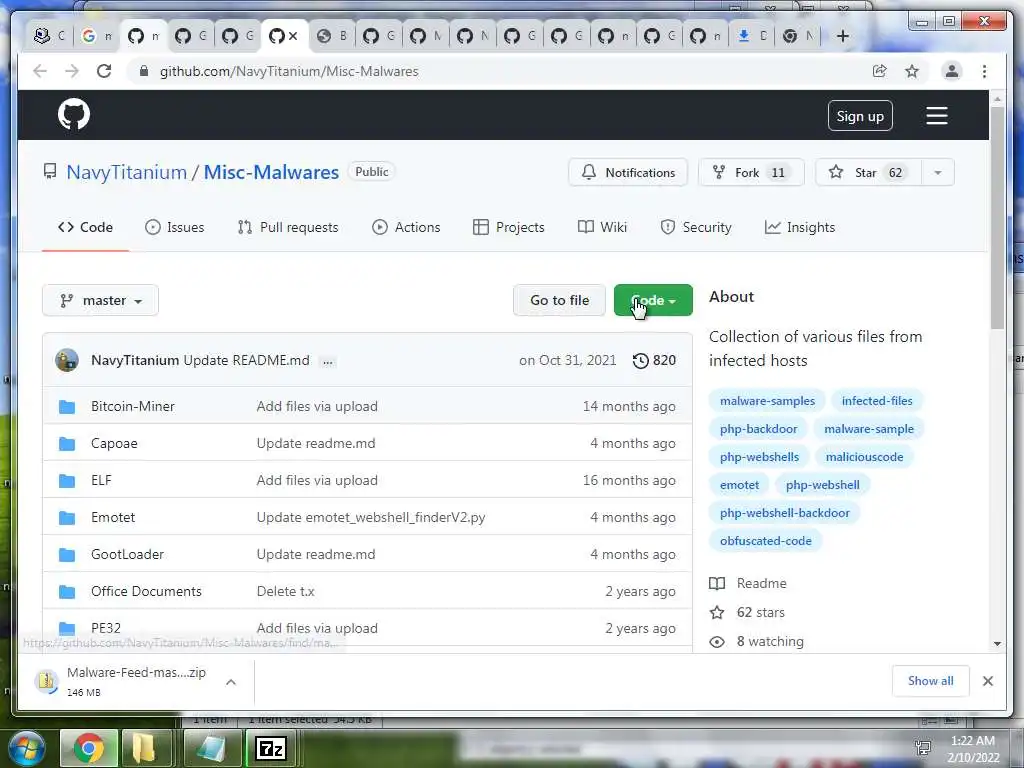Open the Chrome profile icon
This screenshot has height=768, width=1024.
(952, 71)
